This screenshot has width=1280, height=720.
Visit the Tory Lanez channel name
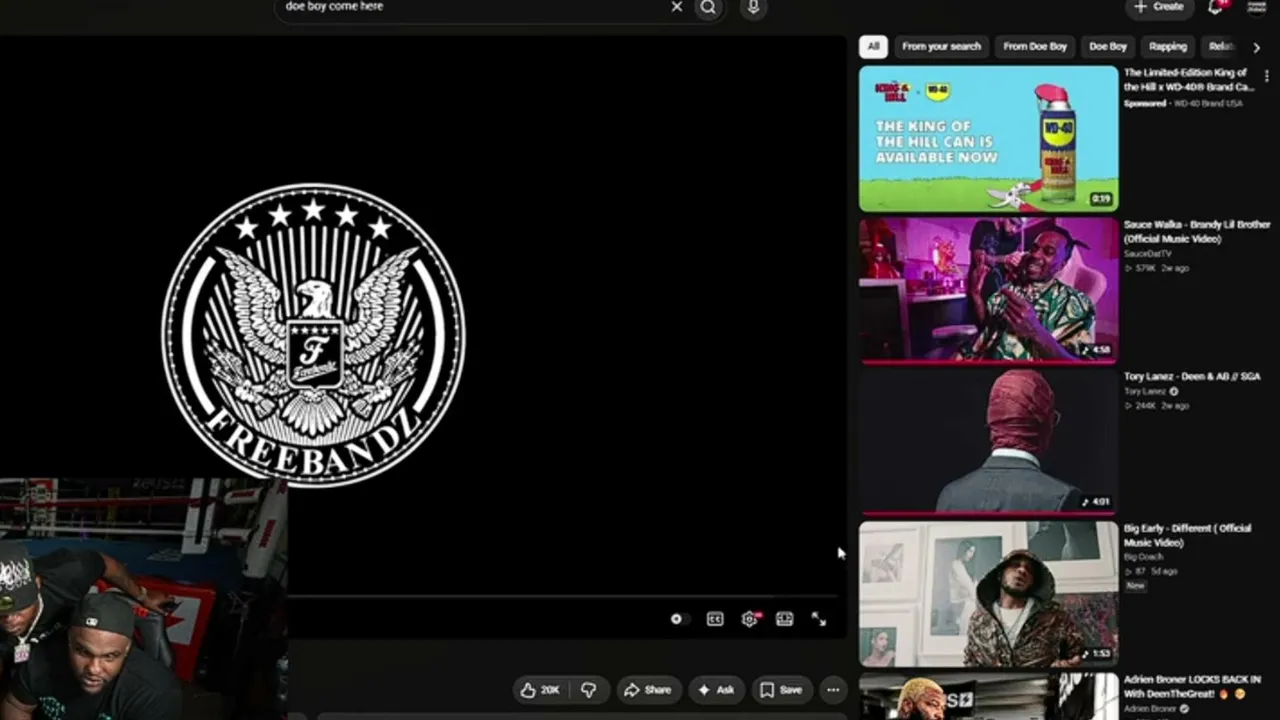1145,392
